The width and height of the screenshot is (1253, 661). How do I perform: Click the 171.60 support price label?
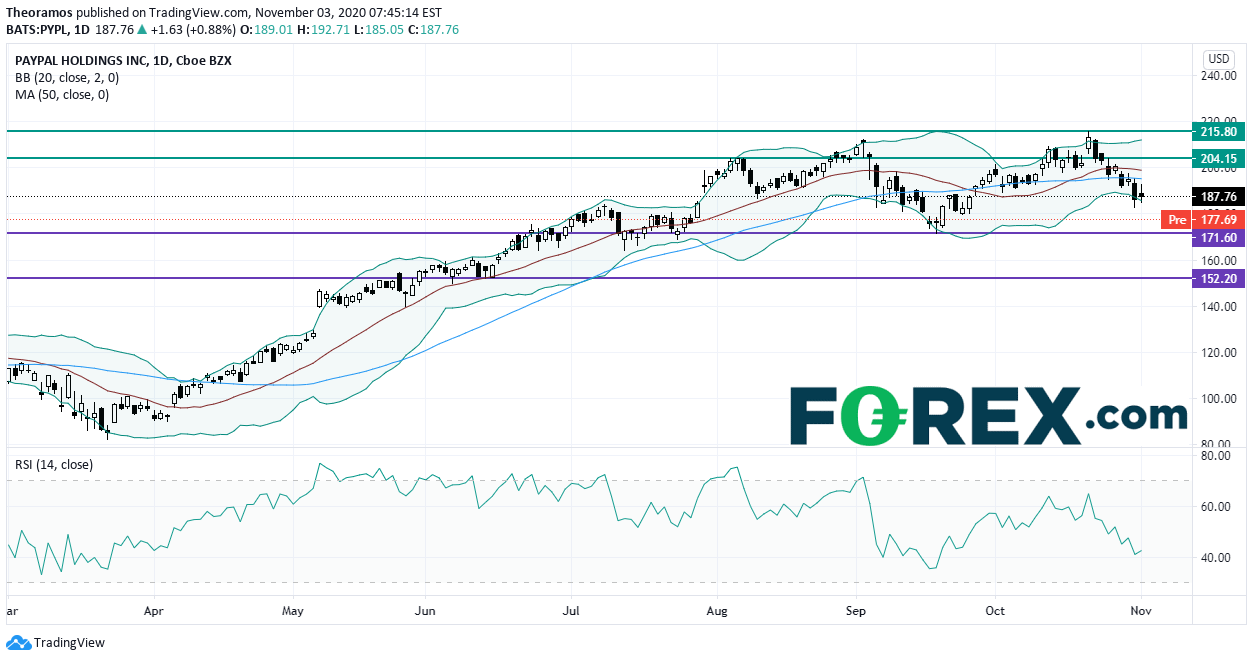[x=1217, y=240]
